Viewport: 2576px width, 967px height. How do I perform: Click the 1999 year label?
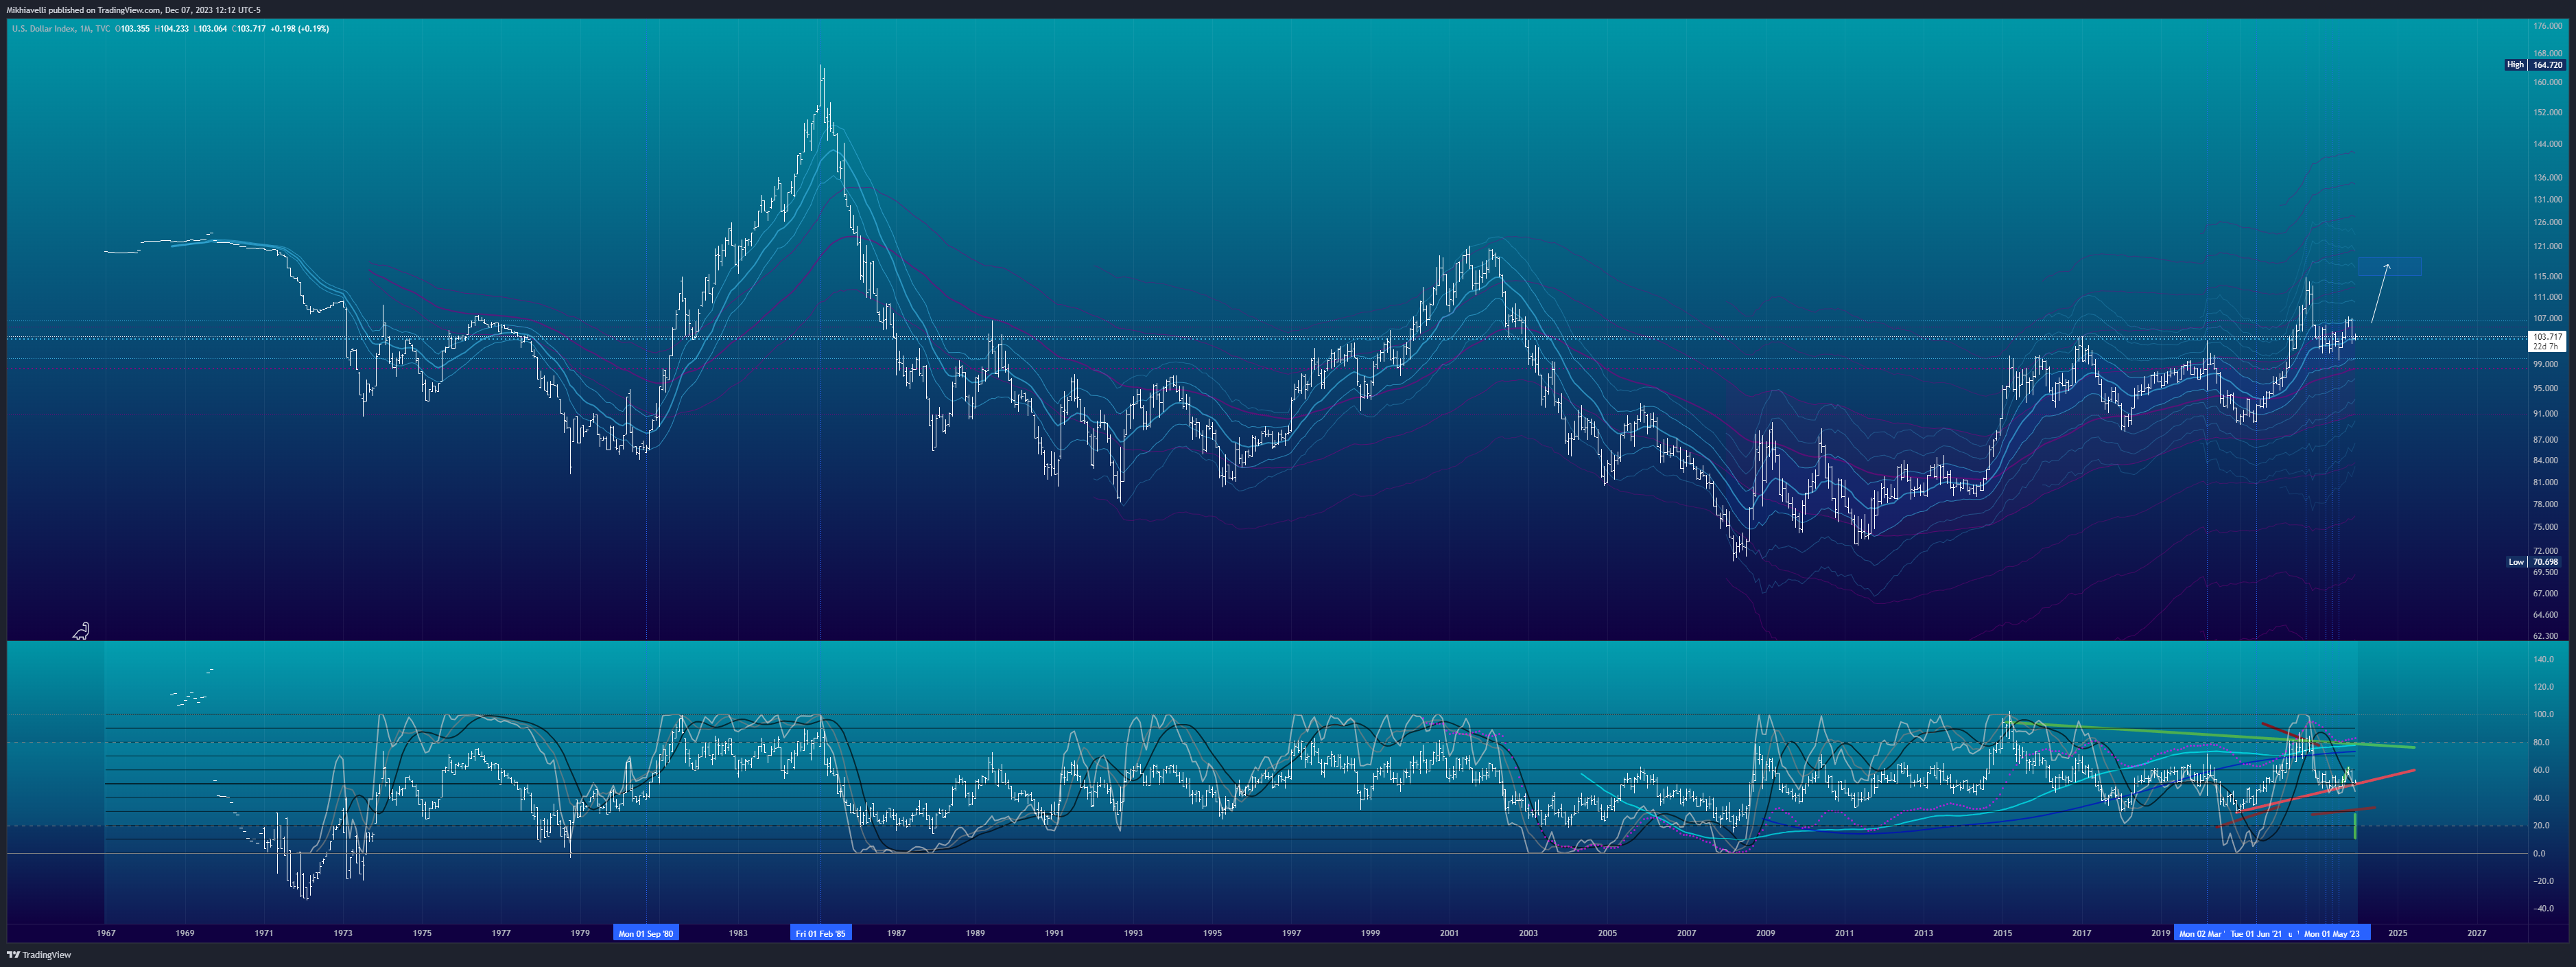[1370, 933]
